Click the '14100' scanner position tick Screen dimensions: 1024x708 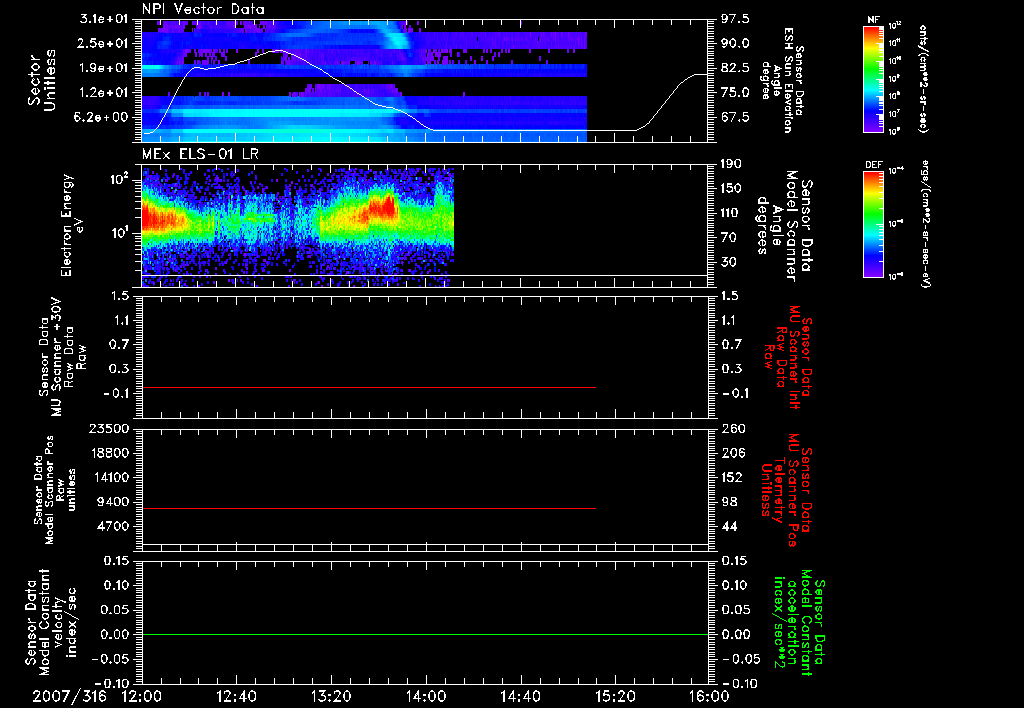coord(108,477)
